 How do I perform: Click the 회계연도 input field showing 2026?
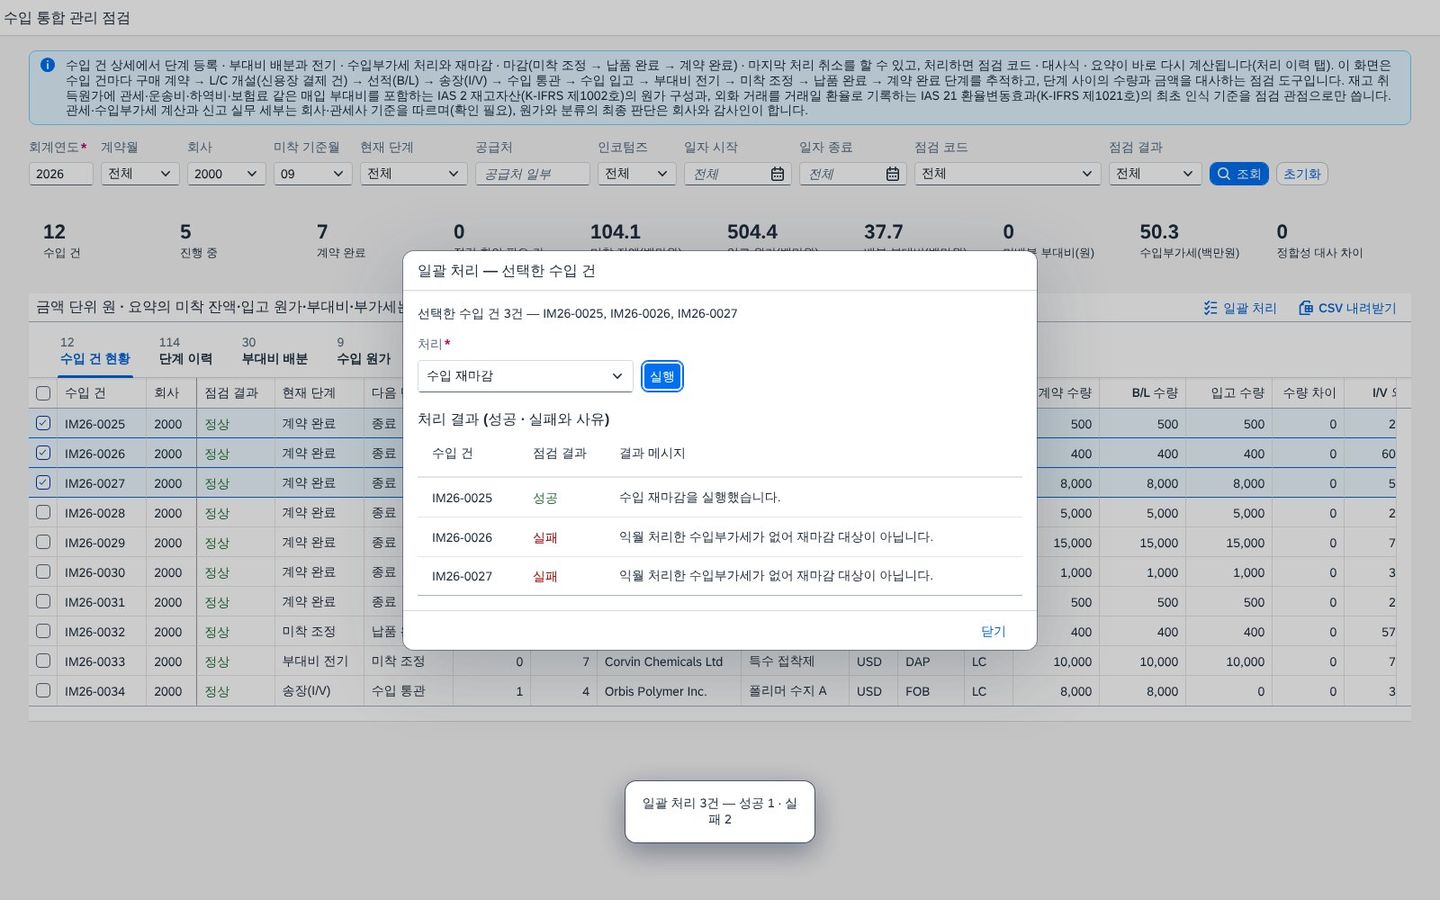coord(61,174)
